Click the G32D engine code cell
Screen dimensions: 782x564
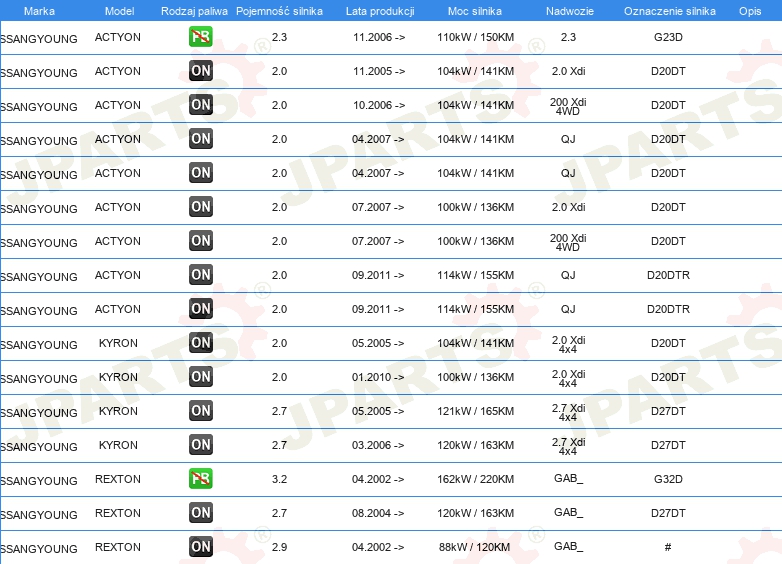[668, 479]
